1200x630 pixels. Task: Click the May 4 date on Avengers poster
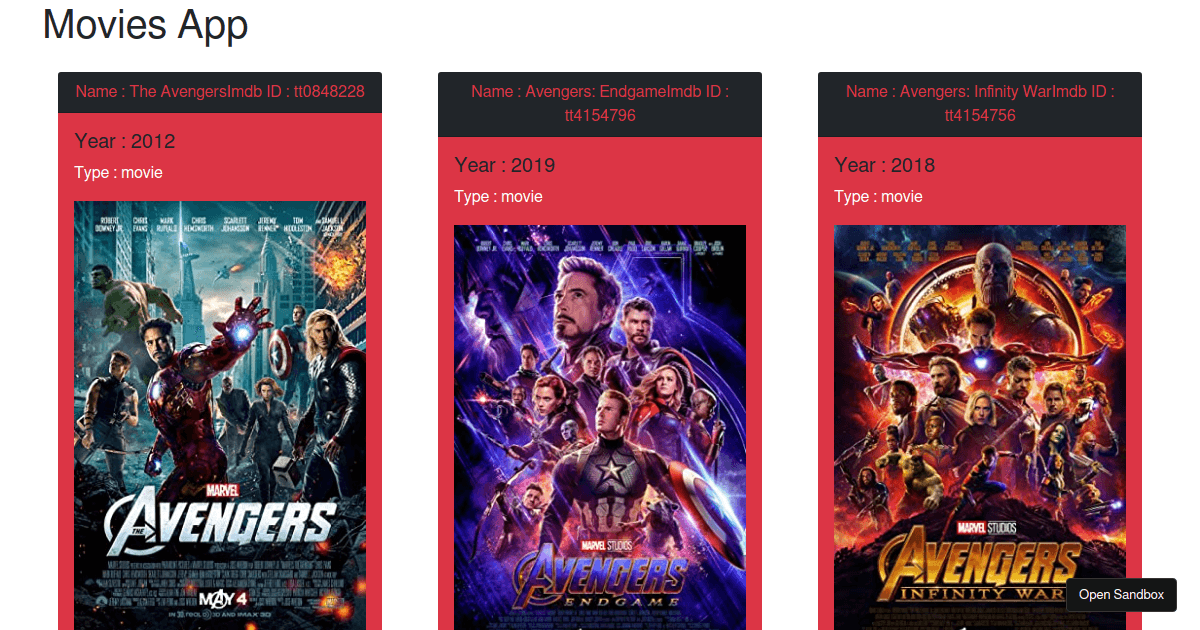pyautogui.click(x=222, y=599)
